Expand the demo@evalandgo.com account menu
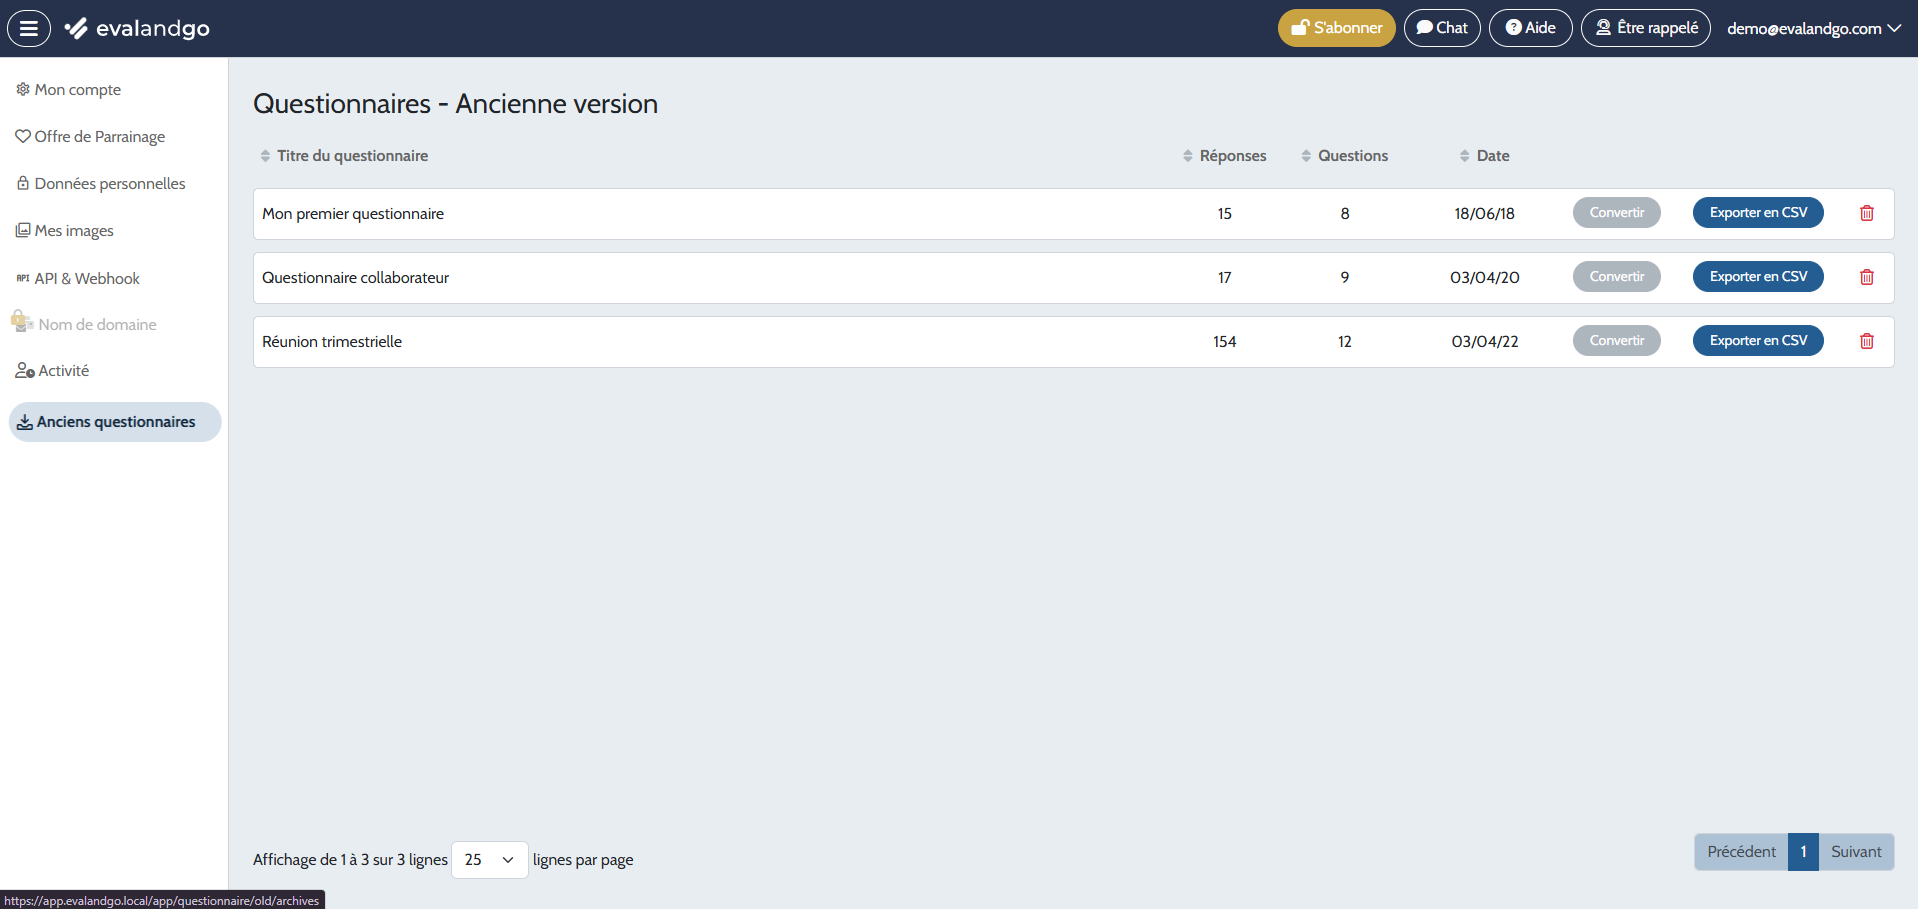1918x909 pixels. [1813, 28]
